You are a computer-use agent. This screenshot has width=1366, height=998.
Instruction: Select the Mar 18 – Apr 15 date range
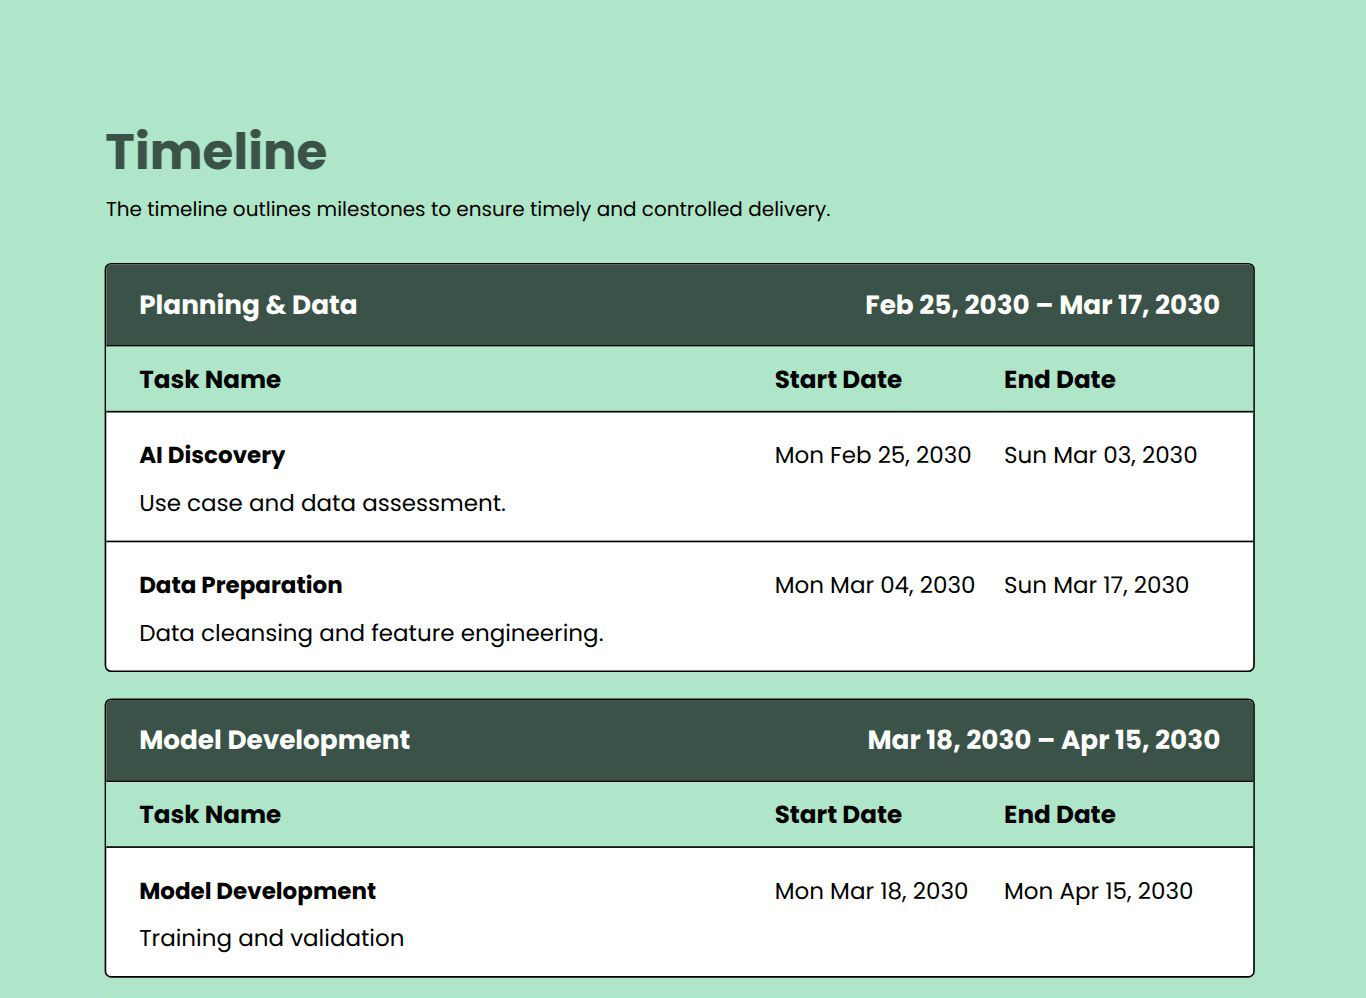(1043, 740)
